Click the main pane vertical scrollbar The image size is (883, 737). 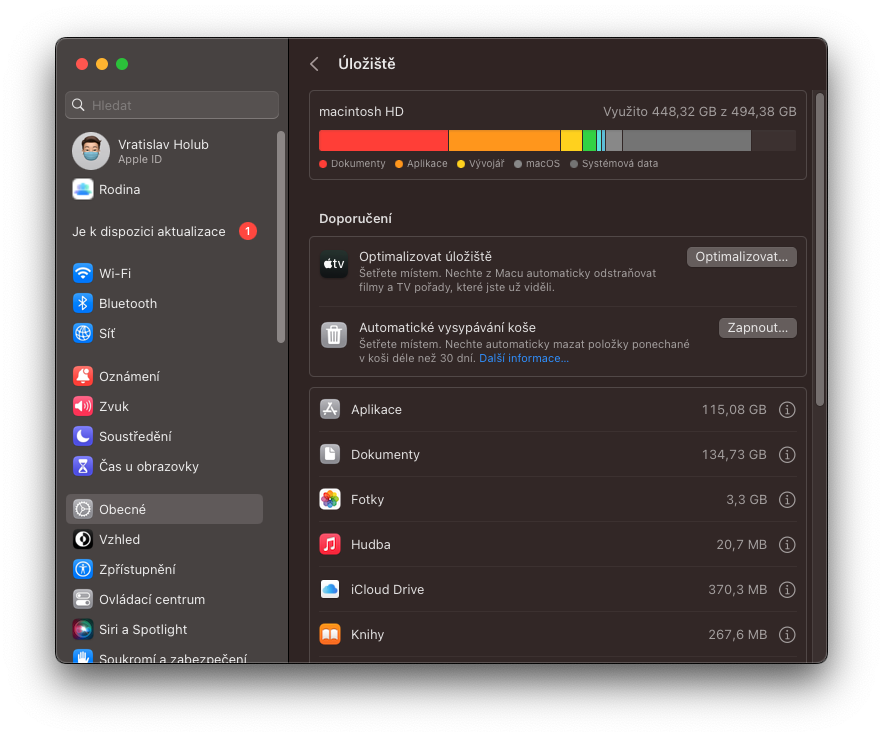[x=820, y=249]
